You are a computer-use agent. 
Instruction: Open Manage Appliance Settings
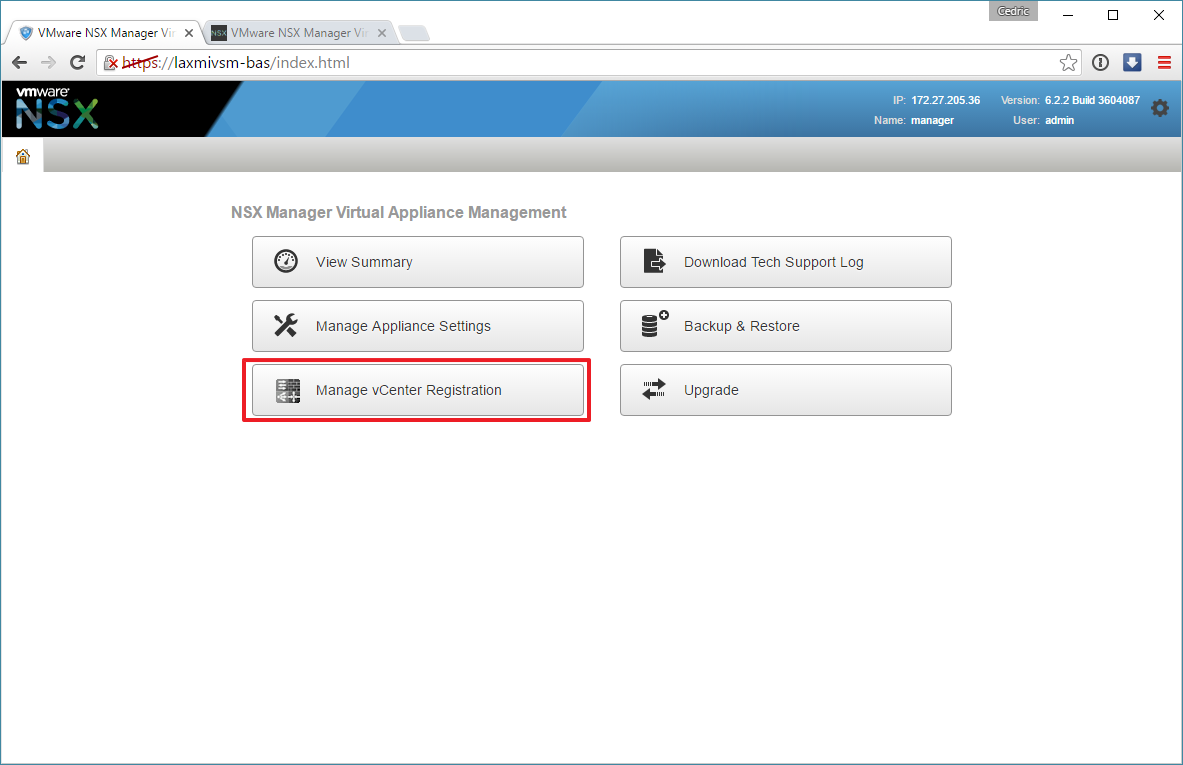point(417,326)
